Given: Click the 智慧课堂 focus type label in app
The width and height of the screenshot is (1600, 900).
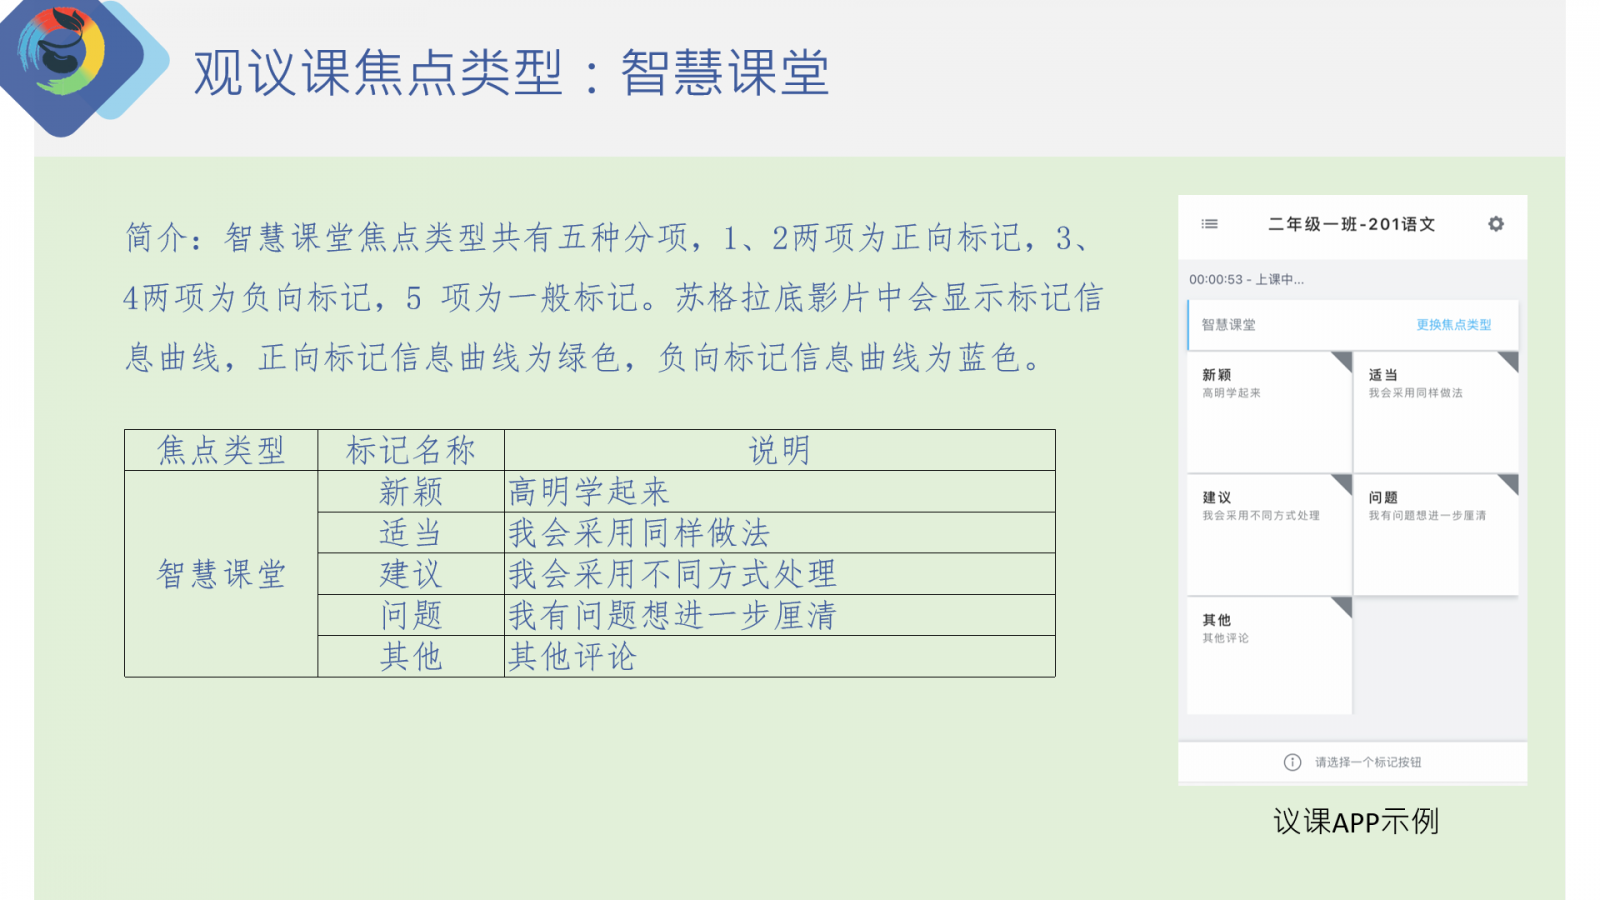Looking at the screenshot, I should click(1228, 325).
